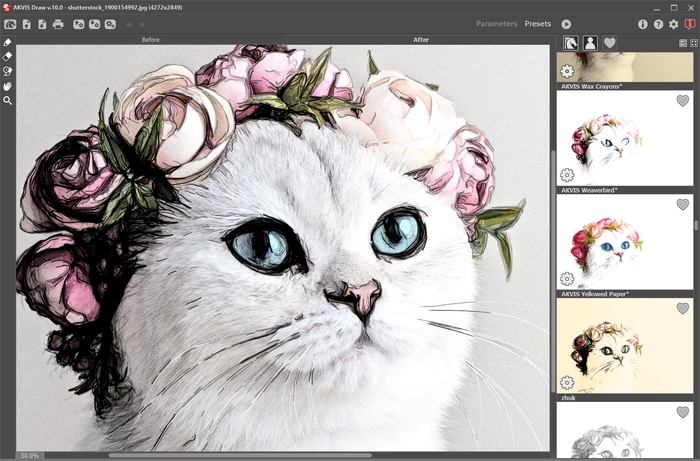This screenshot has width=700, height=461.
Task: Switch to the Parameters tab
Action: click(496, 24)
